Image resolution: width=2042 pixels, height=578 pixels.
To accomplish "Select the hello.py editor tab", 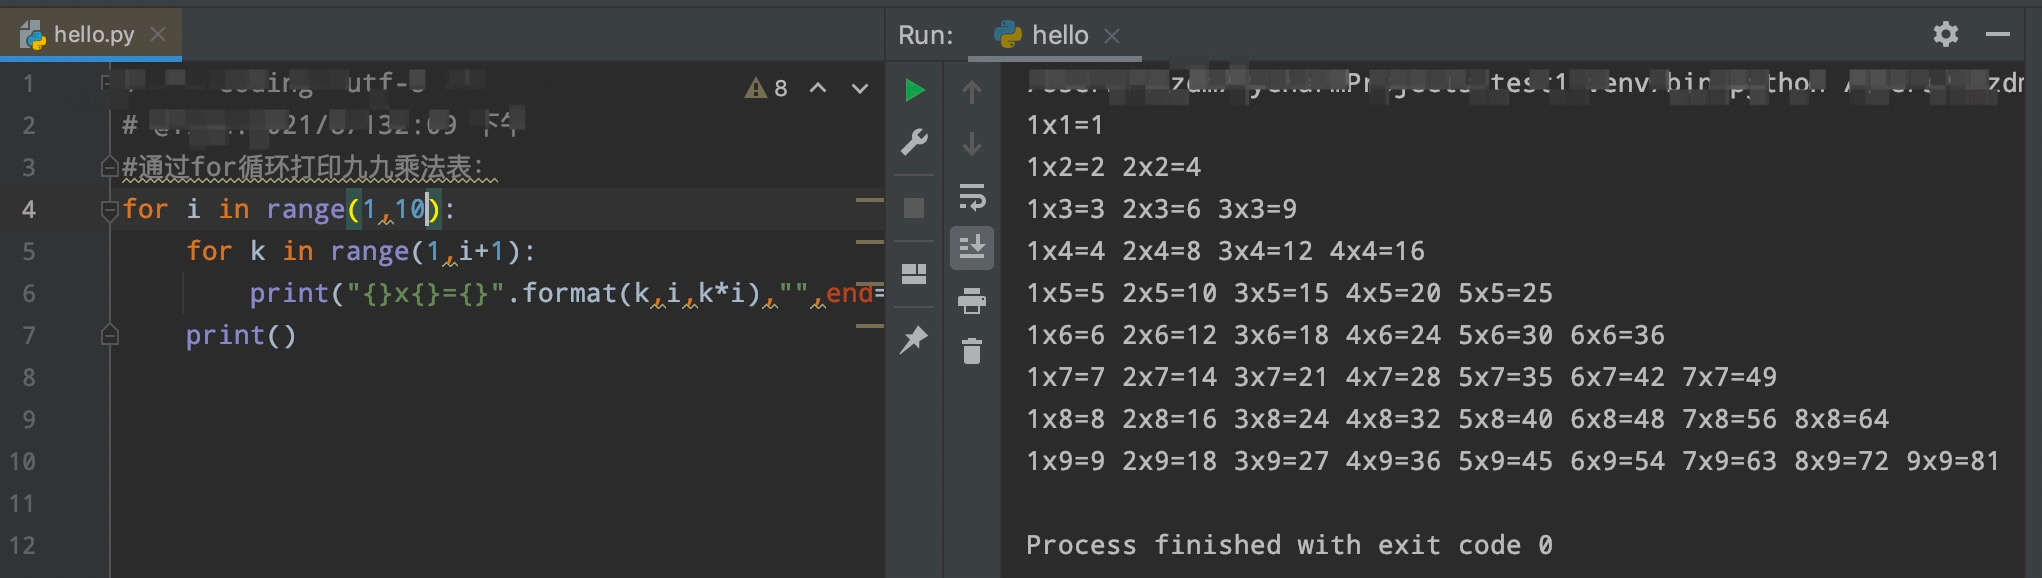I will pos(92,35).
